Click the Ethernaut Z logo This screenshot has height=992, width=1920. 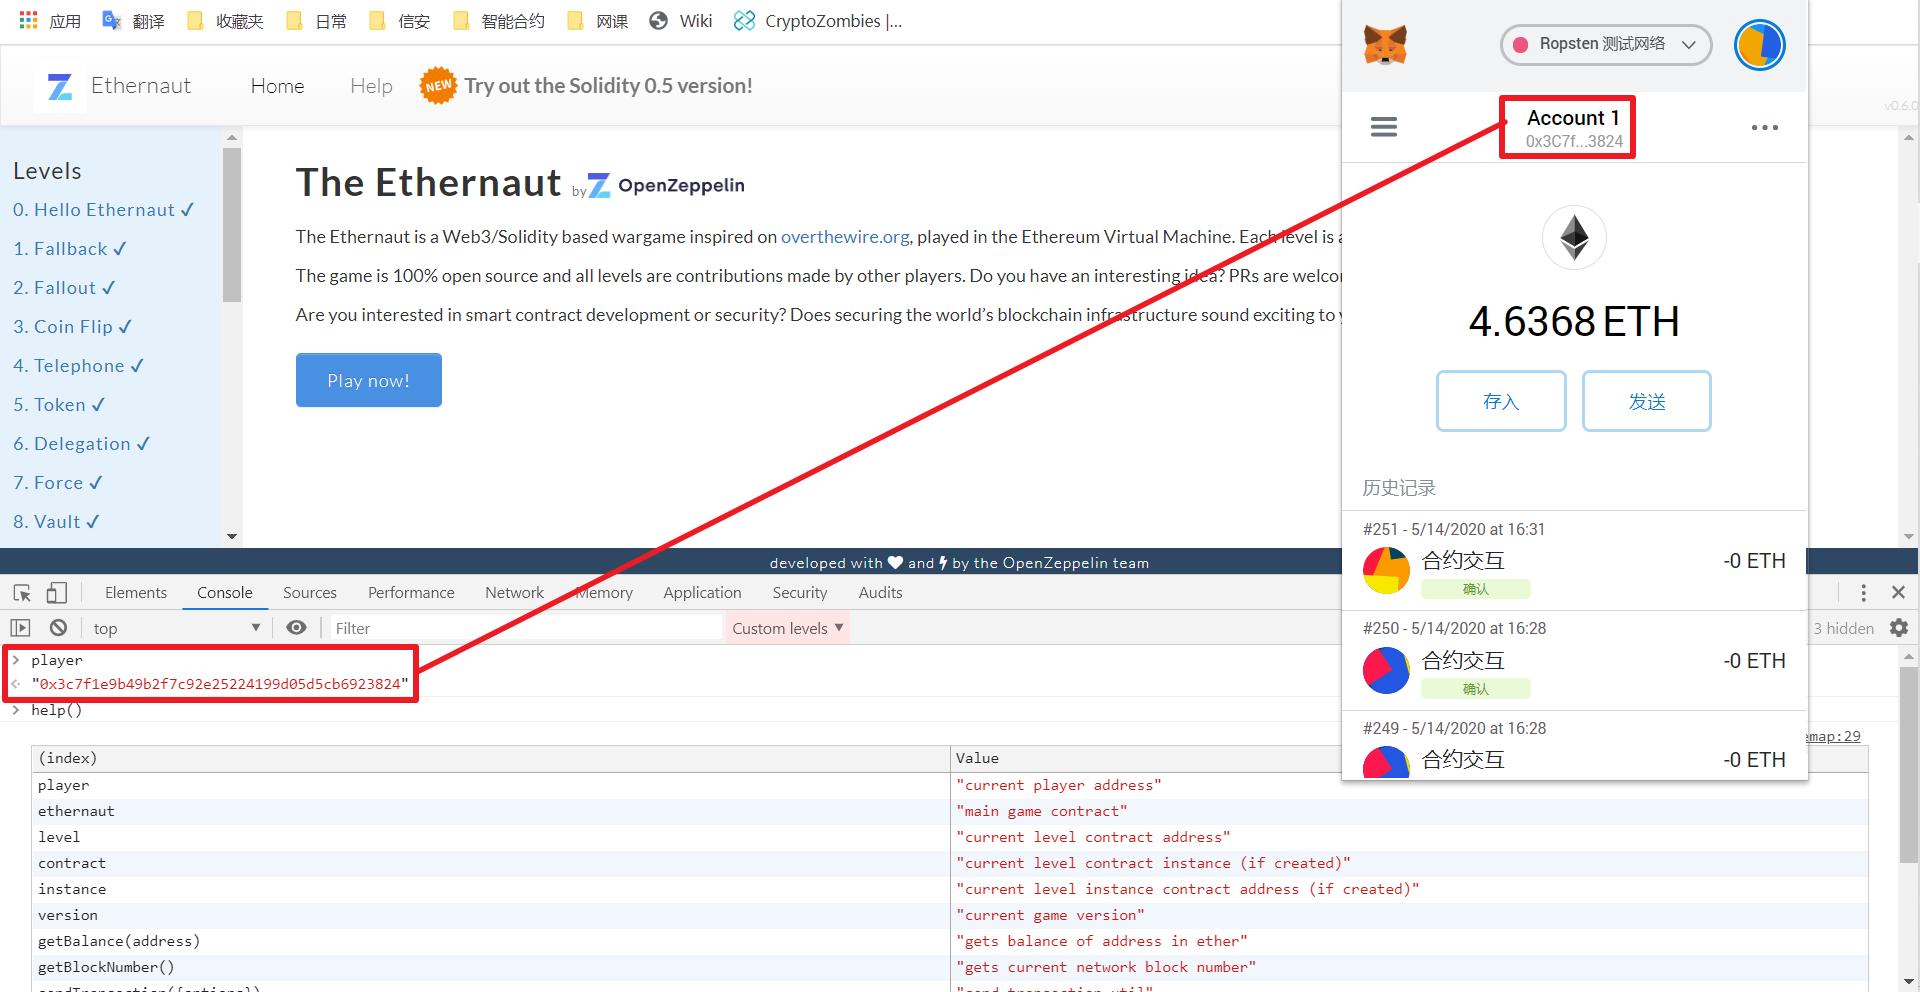(60, 87)
